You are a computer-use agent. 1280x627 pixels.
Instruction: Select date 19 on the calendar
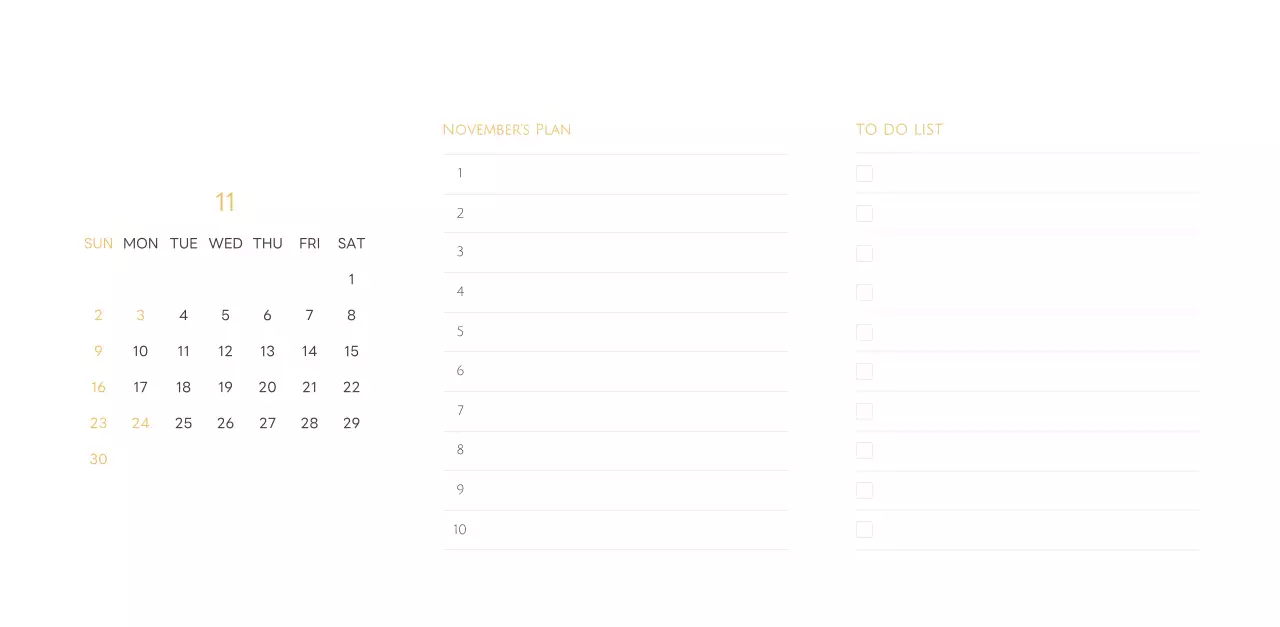[225, 387]
